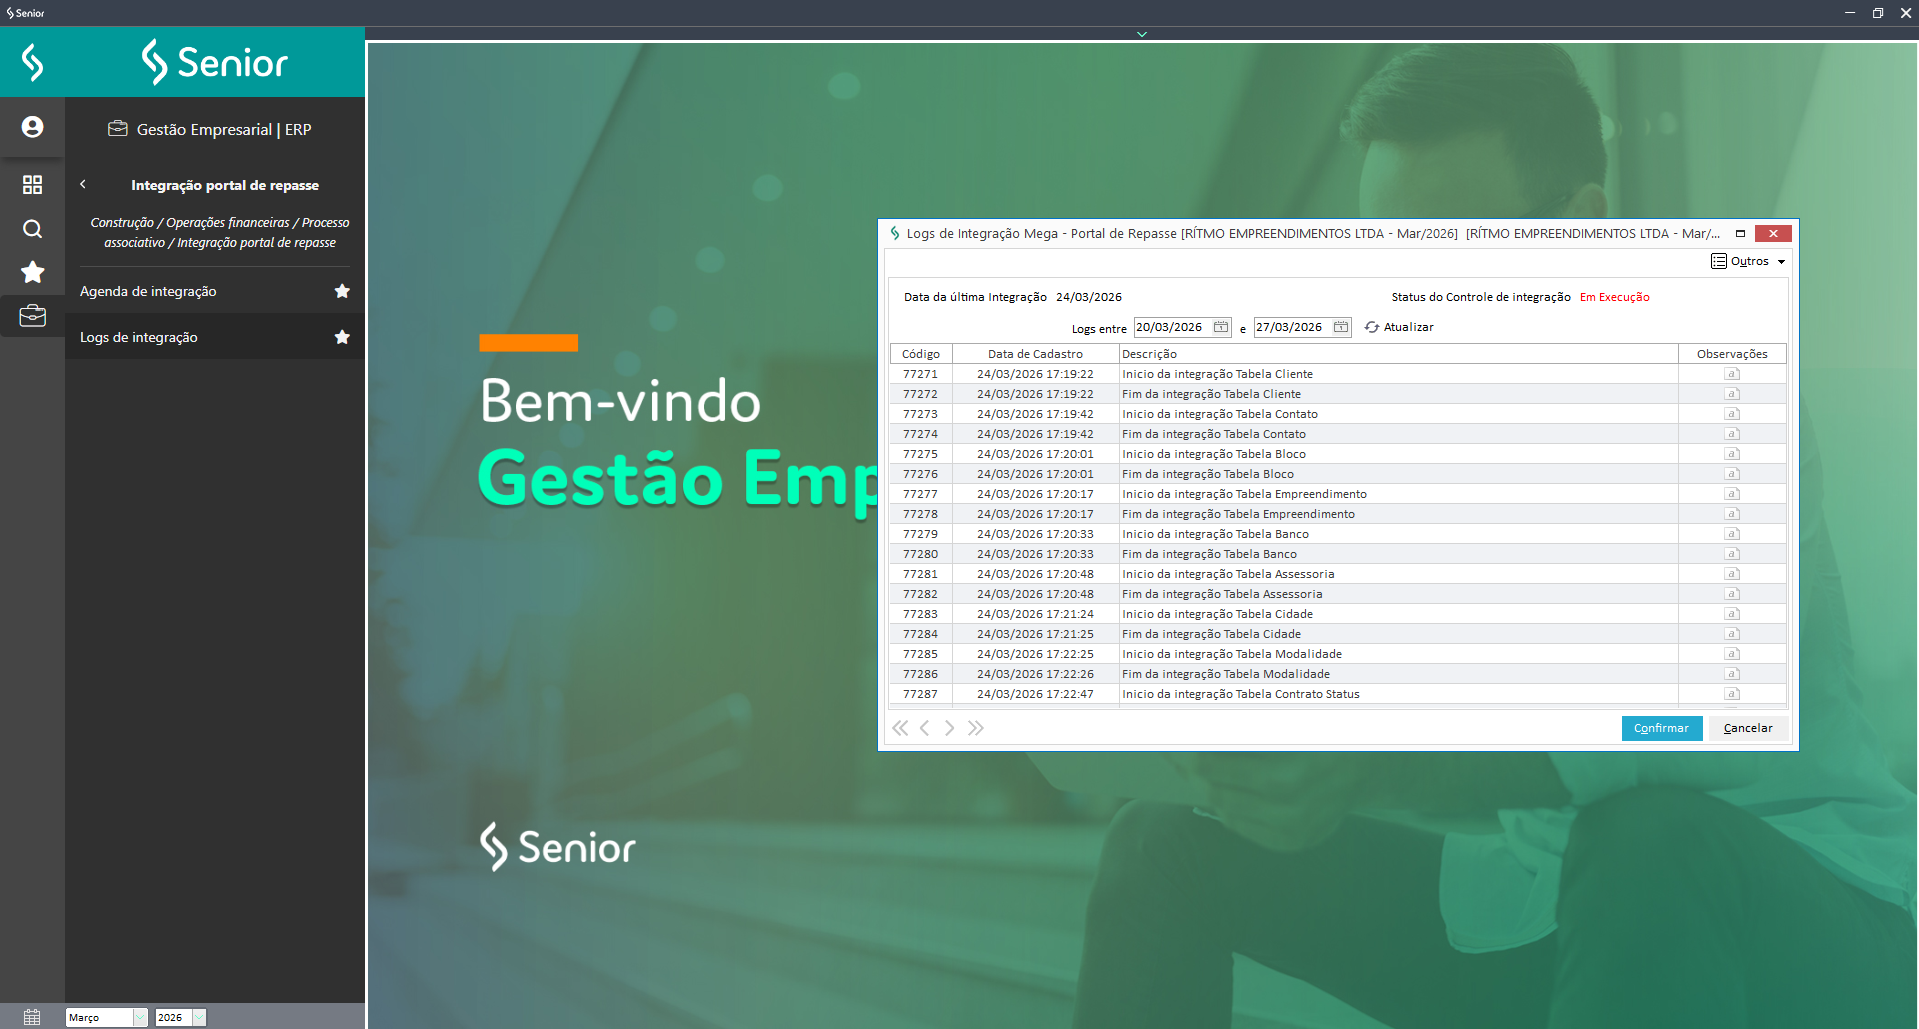
Task: Select 'Fim da integração Tabela Banco' row
Action: click(1338, 554)
